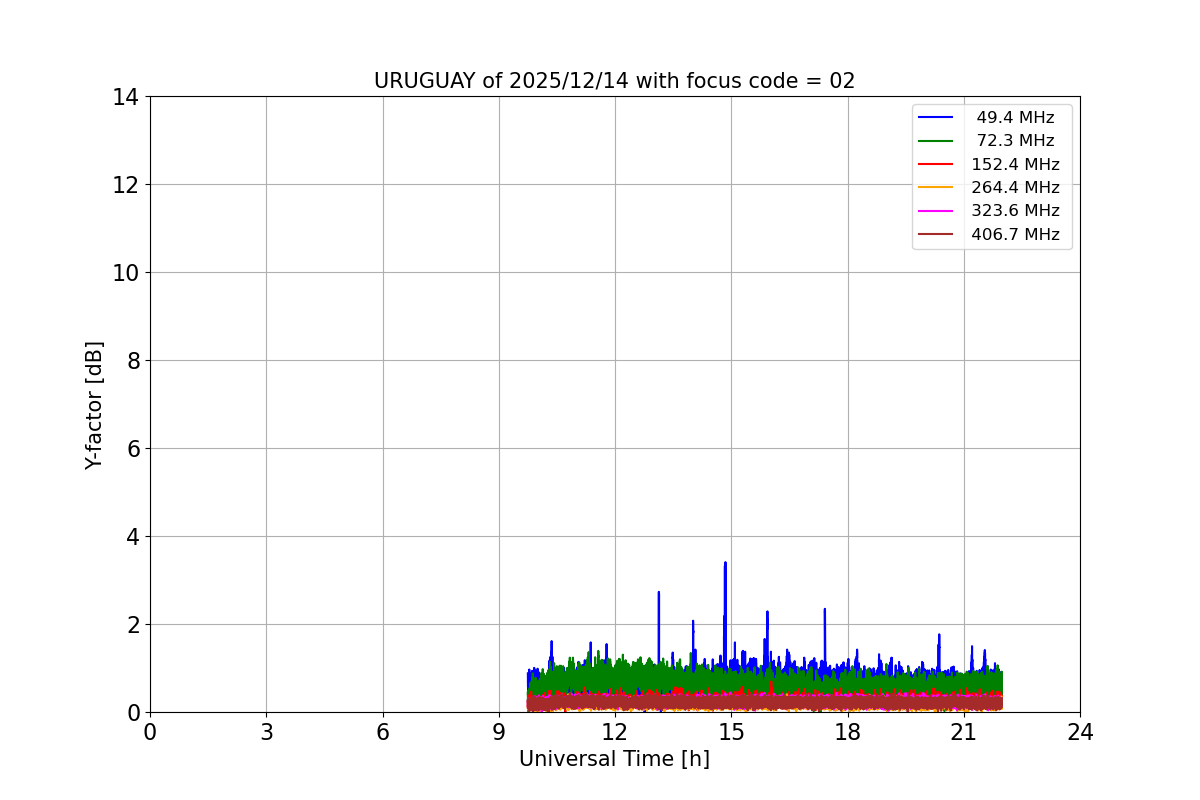Click the y-axis tick label 14
Viewport: 1200px width, 800px height.
click(126, 97)
